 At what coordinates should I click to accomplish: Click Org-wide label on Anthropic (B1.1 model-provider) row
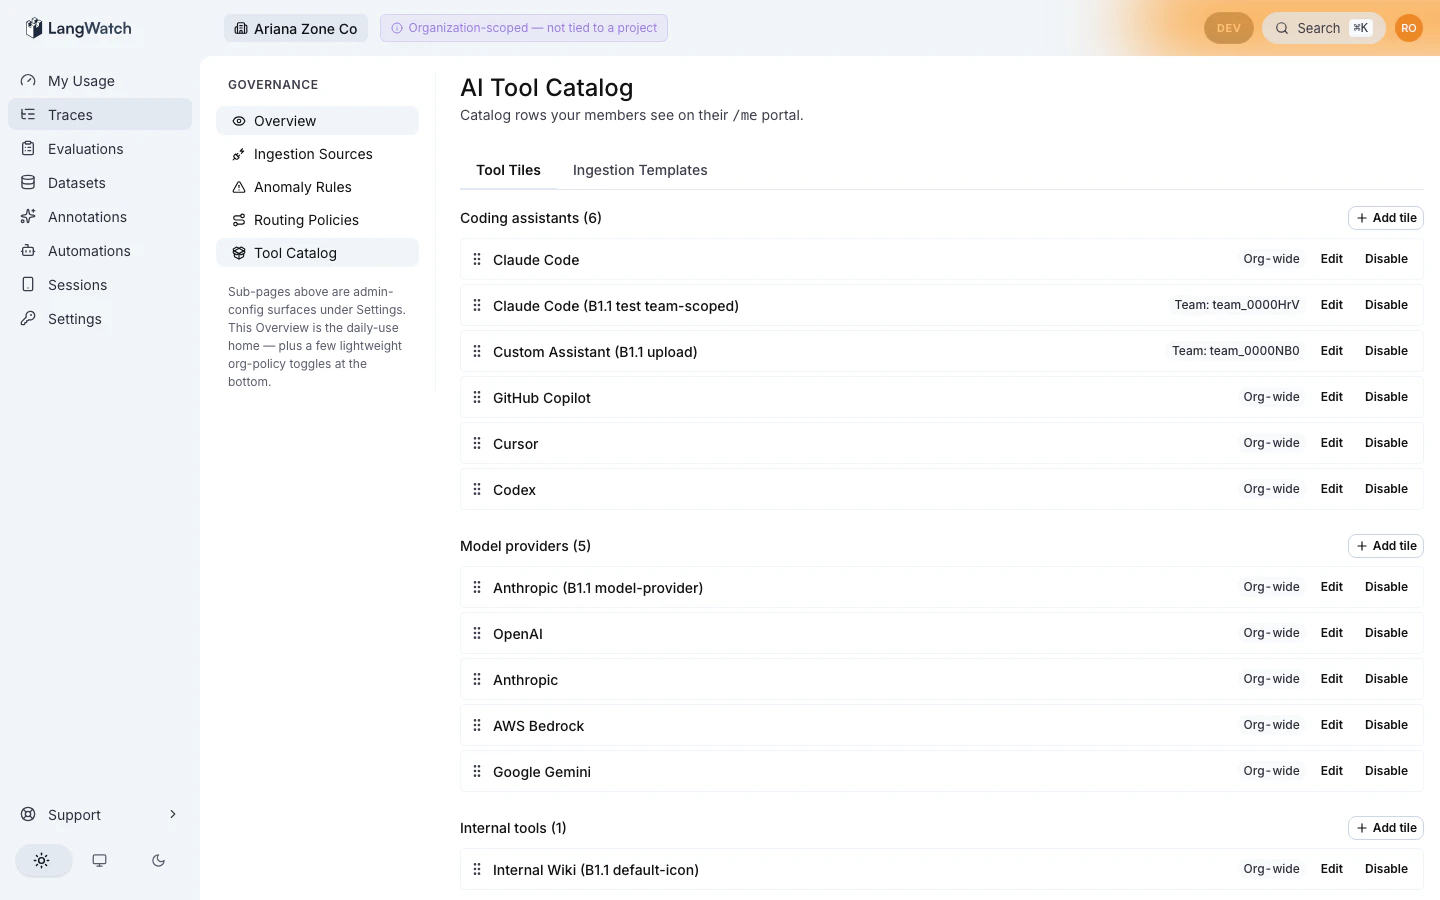1272,587
